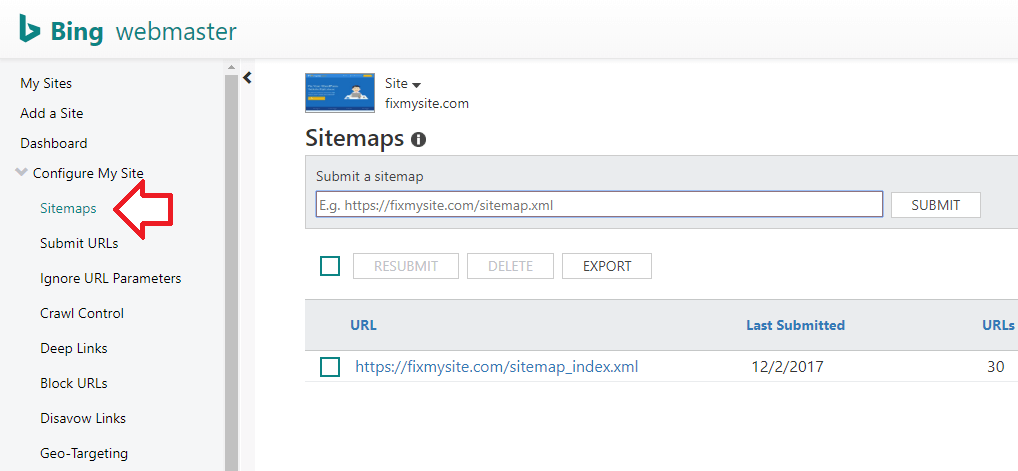Screen dimensions: 1018x471
Task: Sort by the URL column header
Action: (364, 325)
